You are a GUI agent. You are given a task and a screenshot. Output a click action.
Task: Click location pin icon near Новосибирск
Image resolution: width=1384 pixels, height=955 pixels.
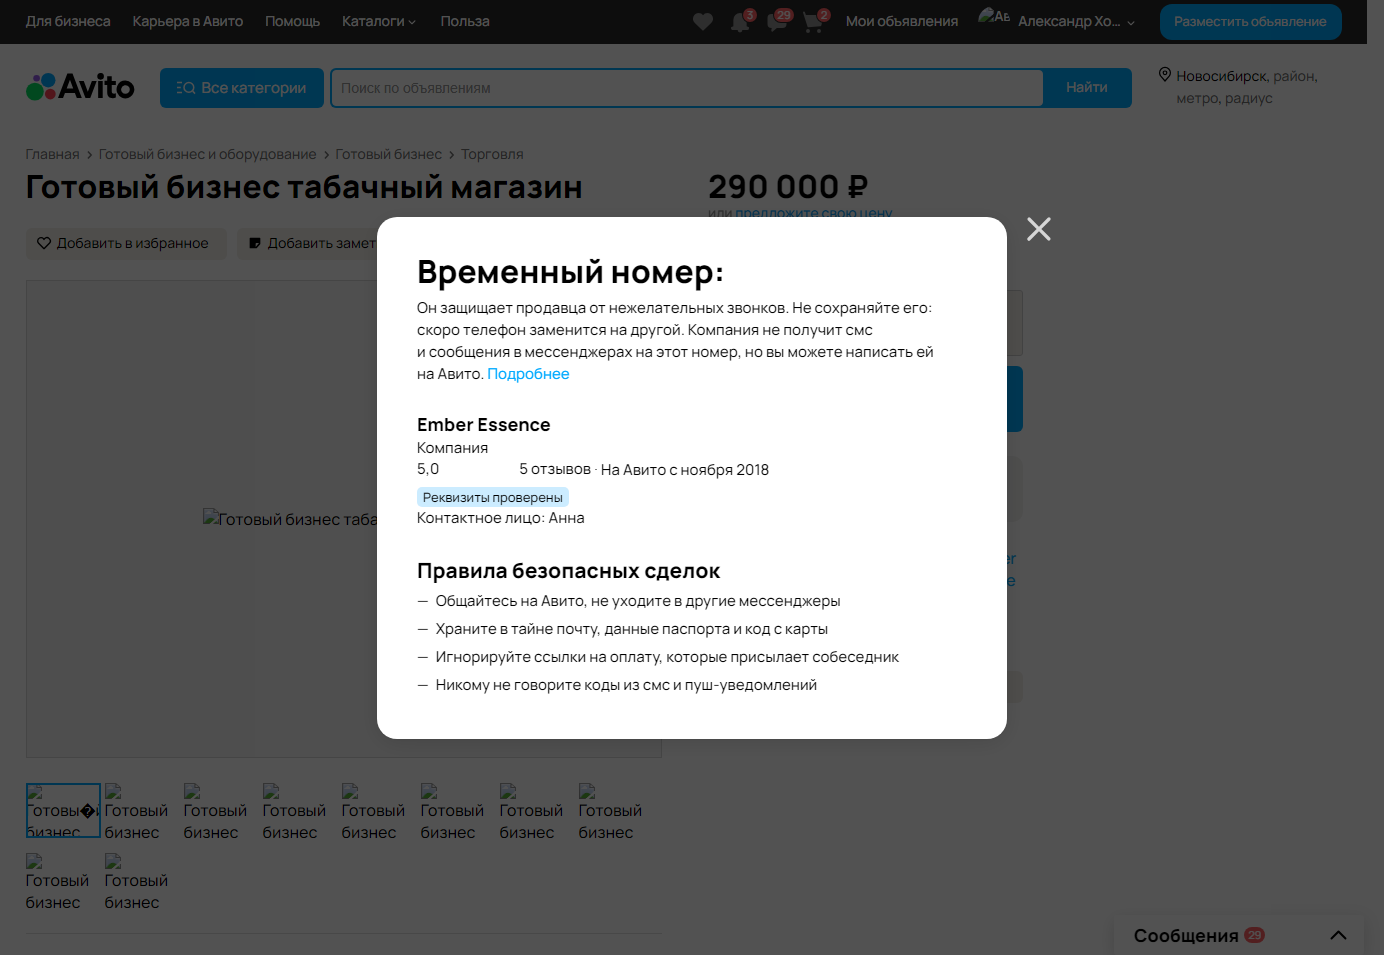(x=1164, y=75)
